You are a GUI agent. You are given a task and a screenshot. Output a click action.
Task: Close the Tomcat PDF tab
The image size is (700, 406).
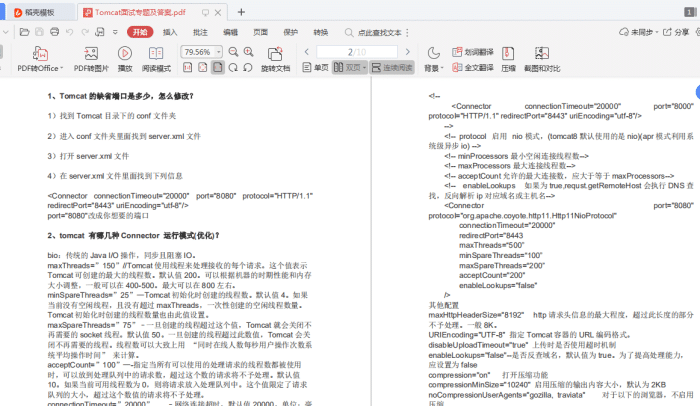[x=218, y=13]
